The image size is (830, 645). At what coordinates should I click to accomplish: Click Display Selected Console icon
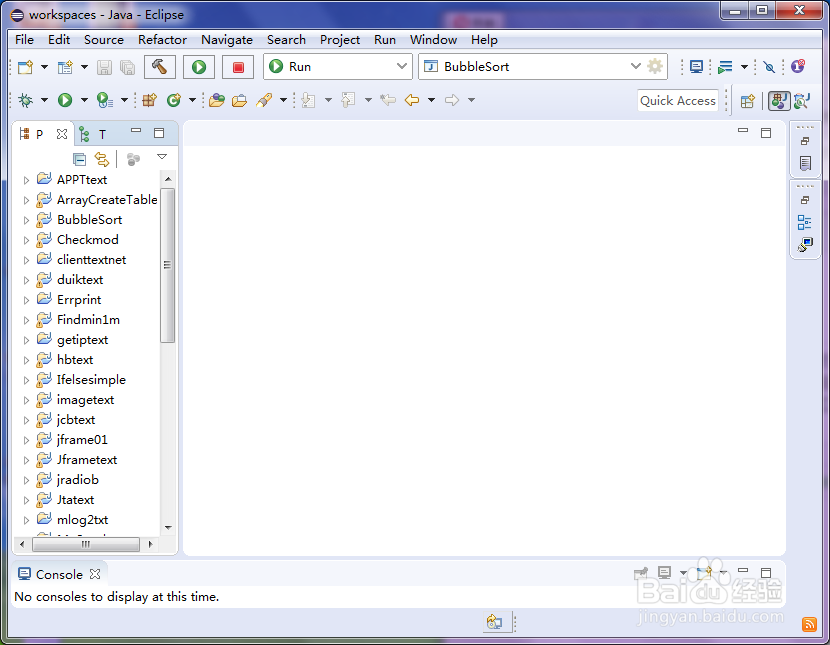coord(664,573)
